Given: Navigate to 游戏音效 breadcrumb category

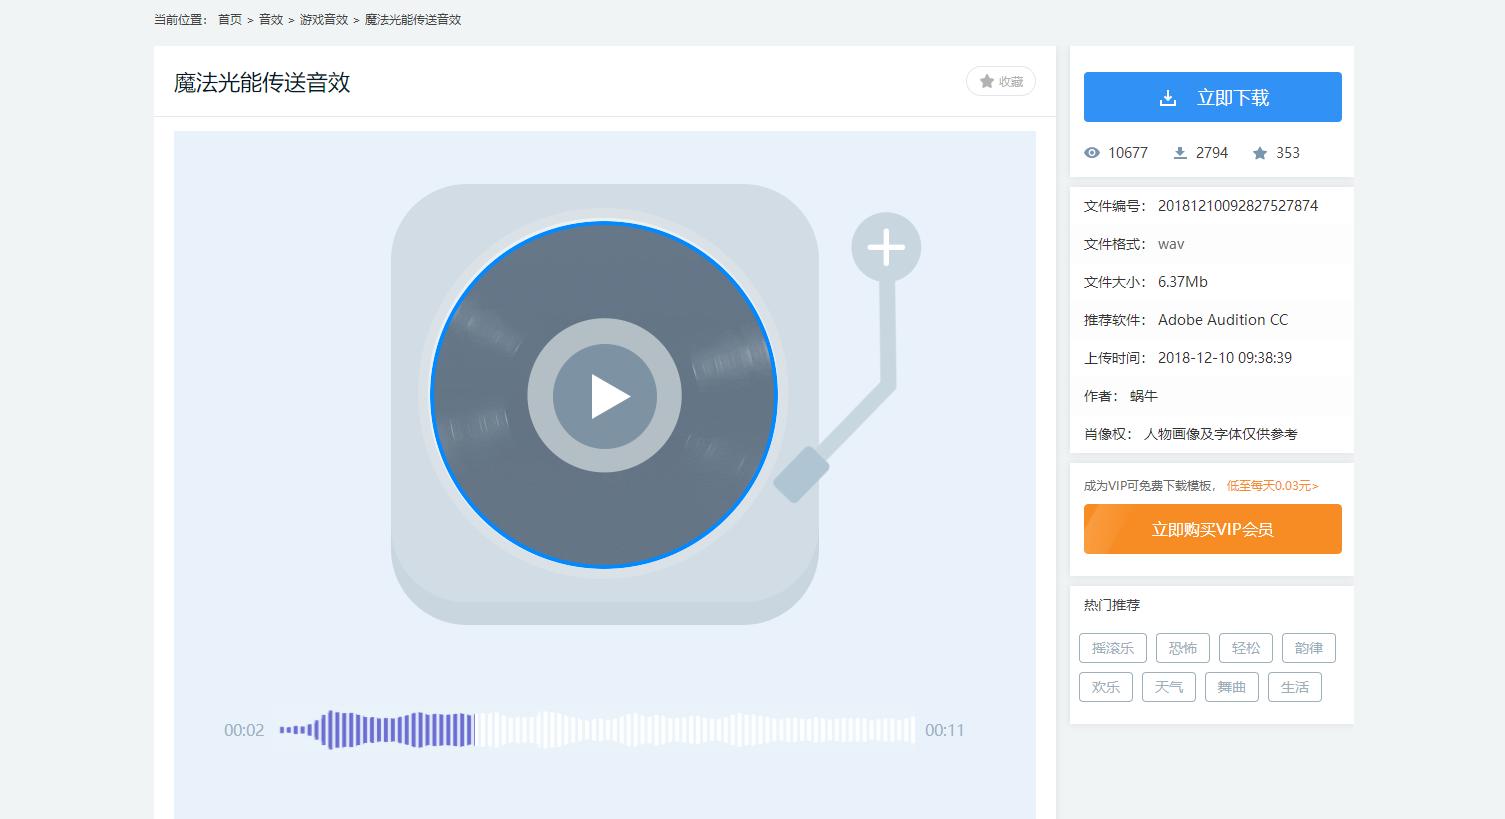Looking at the screenshot, I should click(324, 20).
